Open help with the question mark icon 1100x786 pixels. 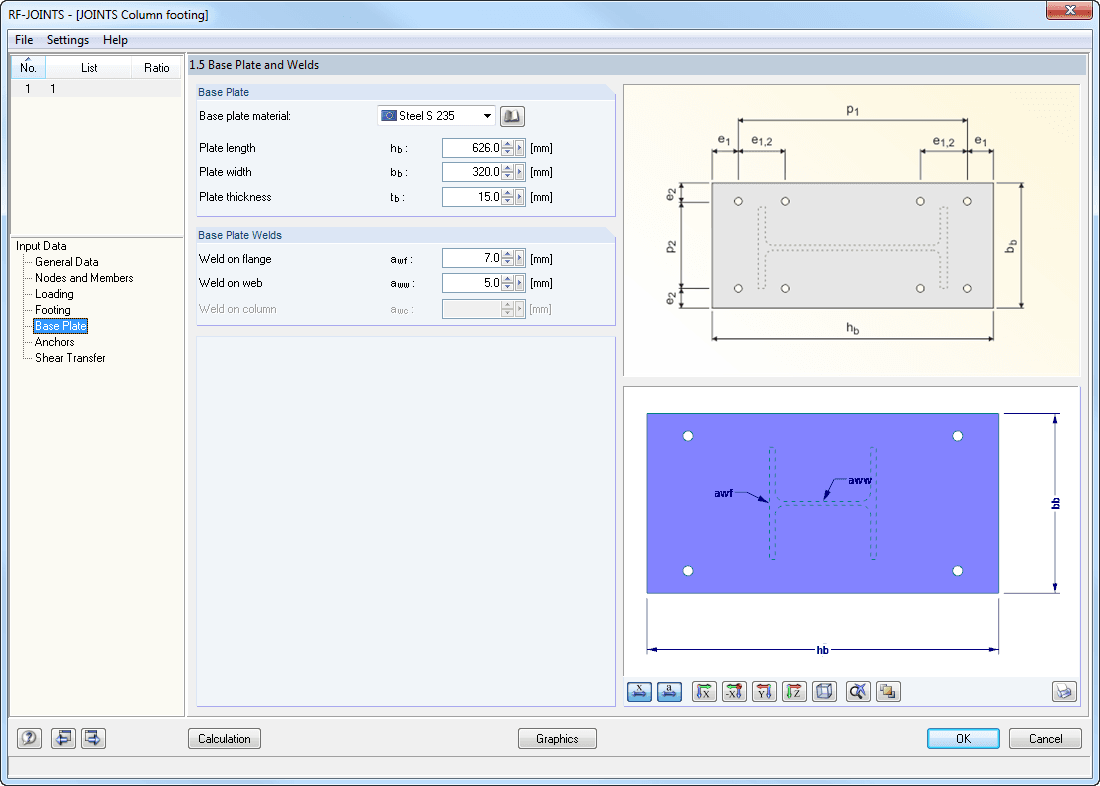[x=29, y=738]
